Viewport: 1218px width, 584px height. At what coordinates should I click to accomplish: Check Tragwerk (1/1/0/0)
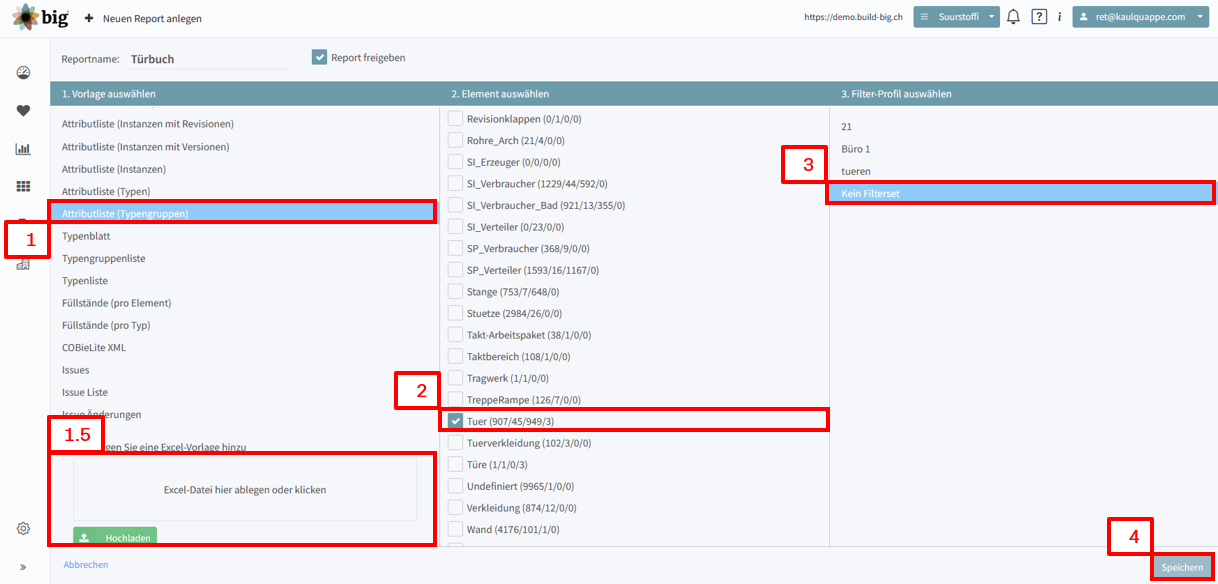pyautogui.click(x=455, y=378)
